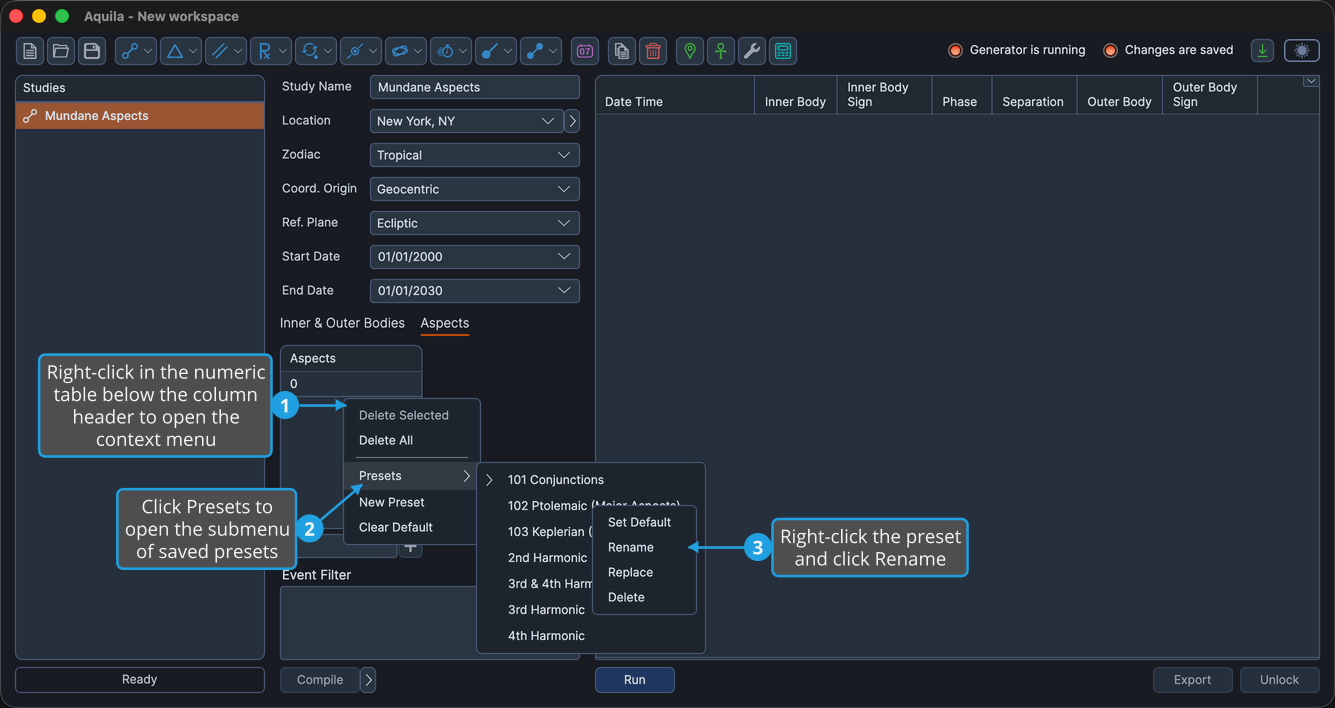
Task: Click the Aspects table cell showing 0
Action: [351, 384]
